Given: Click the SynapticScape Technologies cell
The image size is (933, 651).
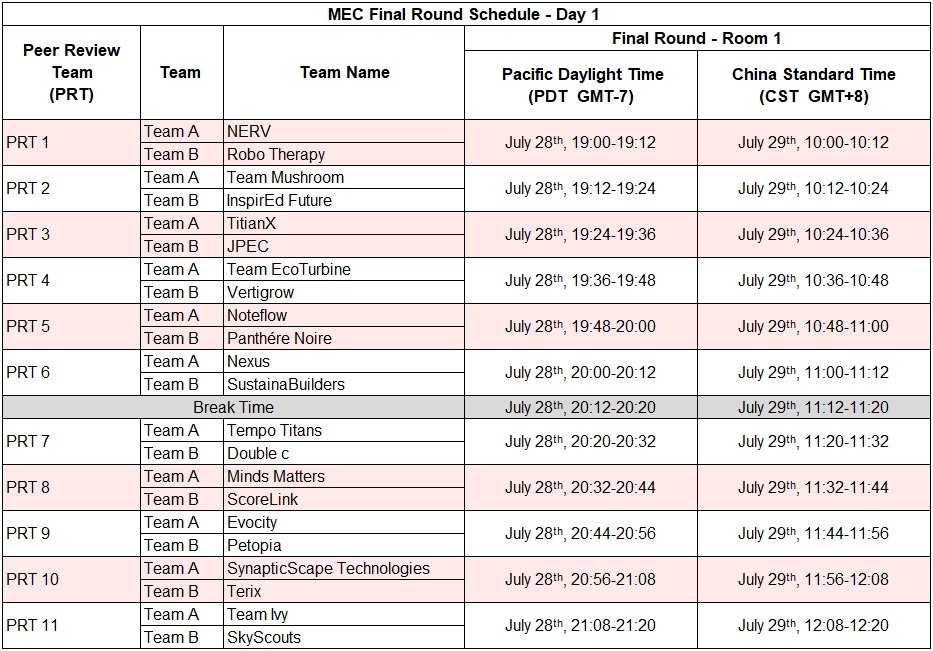Looking at the screenshot, I should point(328,568).
